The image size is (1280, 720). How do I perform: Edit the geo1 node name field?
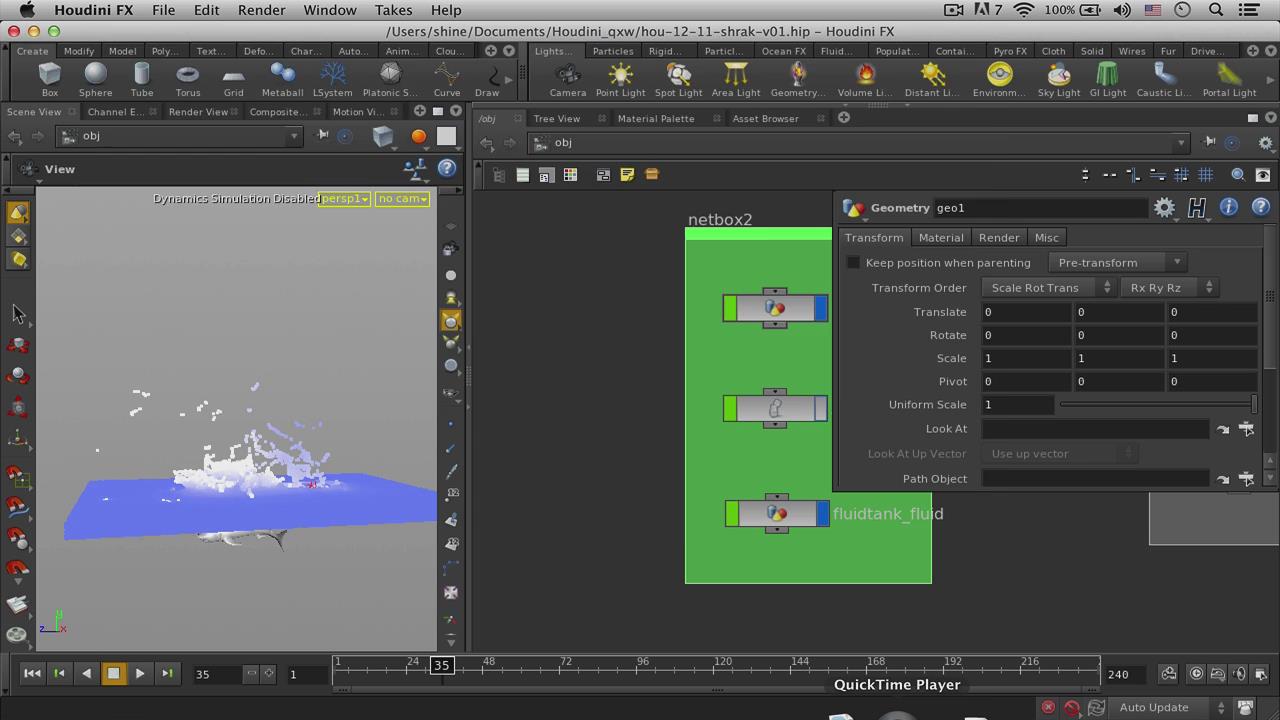1040,208
